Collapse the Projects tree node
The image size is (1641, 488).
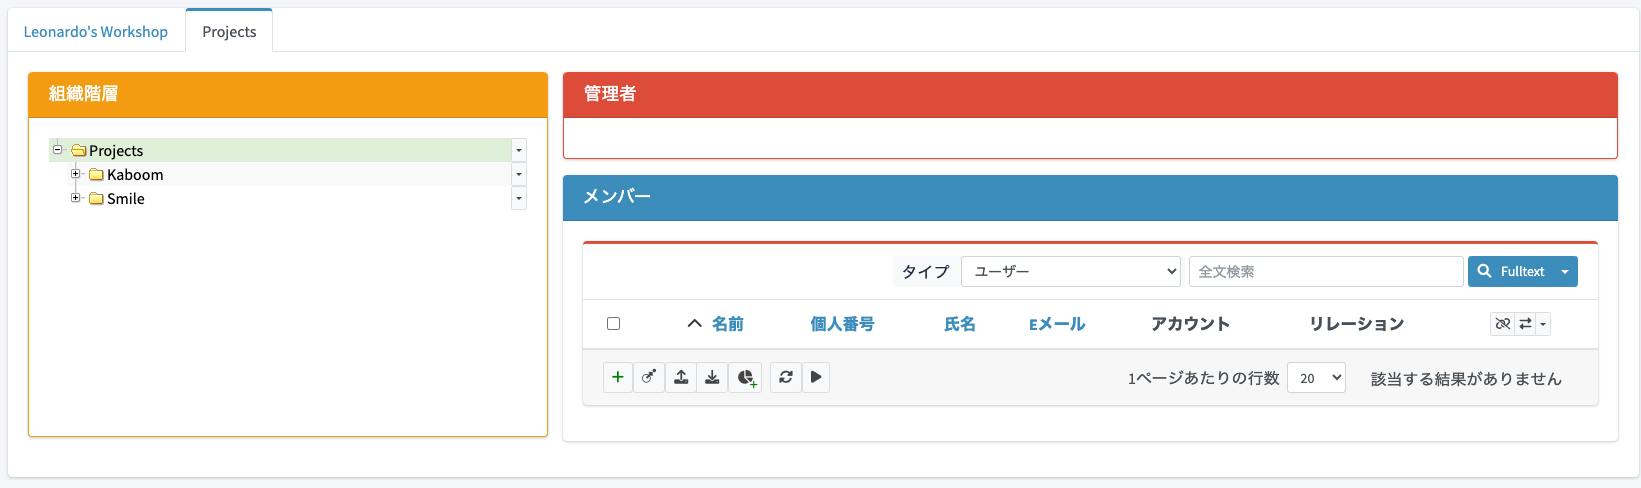pos(57,150)
